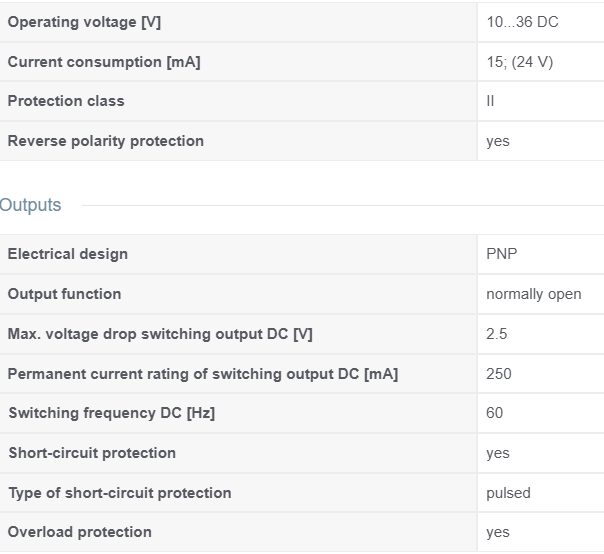The height and width of the screenshot is (554, 604).
Task: Select the 60 switching frequency value
Action: tap(495, 413)
